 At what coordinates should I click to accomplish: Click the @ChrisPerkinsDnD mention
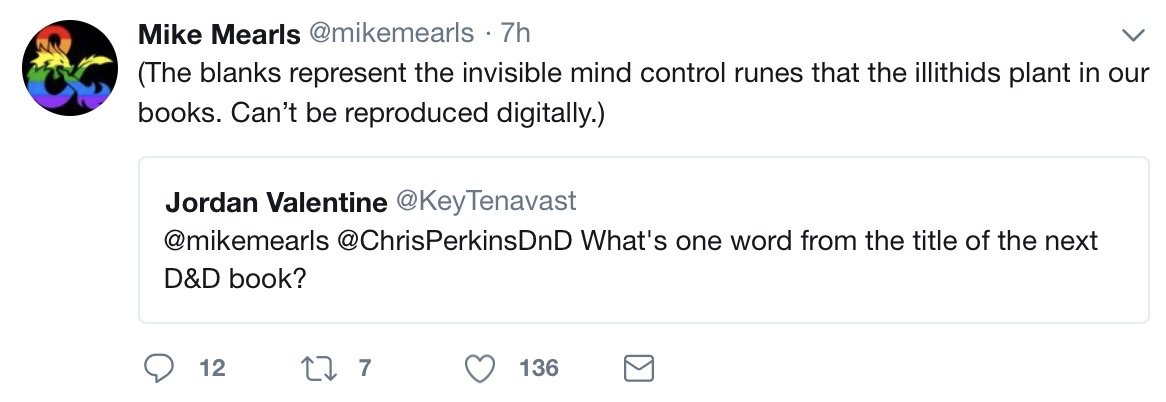pos(454,241)
